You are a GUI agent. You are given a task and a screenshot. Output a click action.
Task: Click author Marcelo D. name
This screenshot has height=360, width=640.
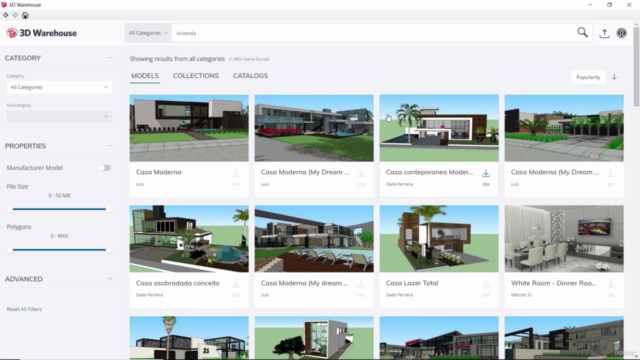[x=521, y=295]
